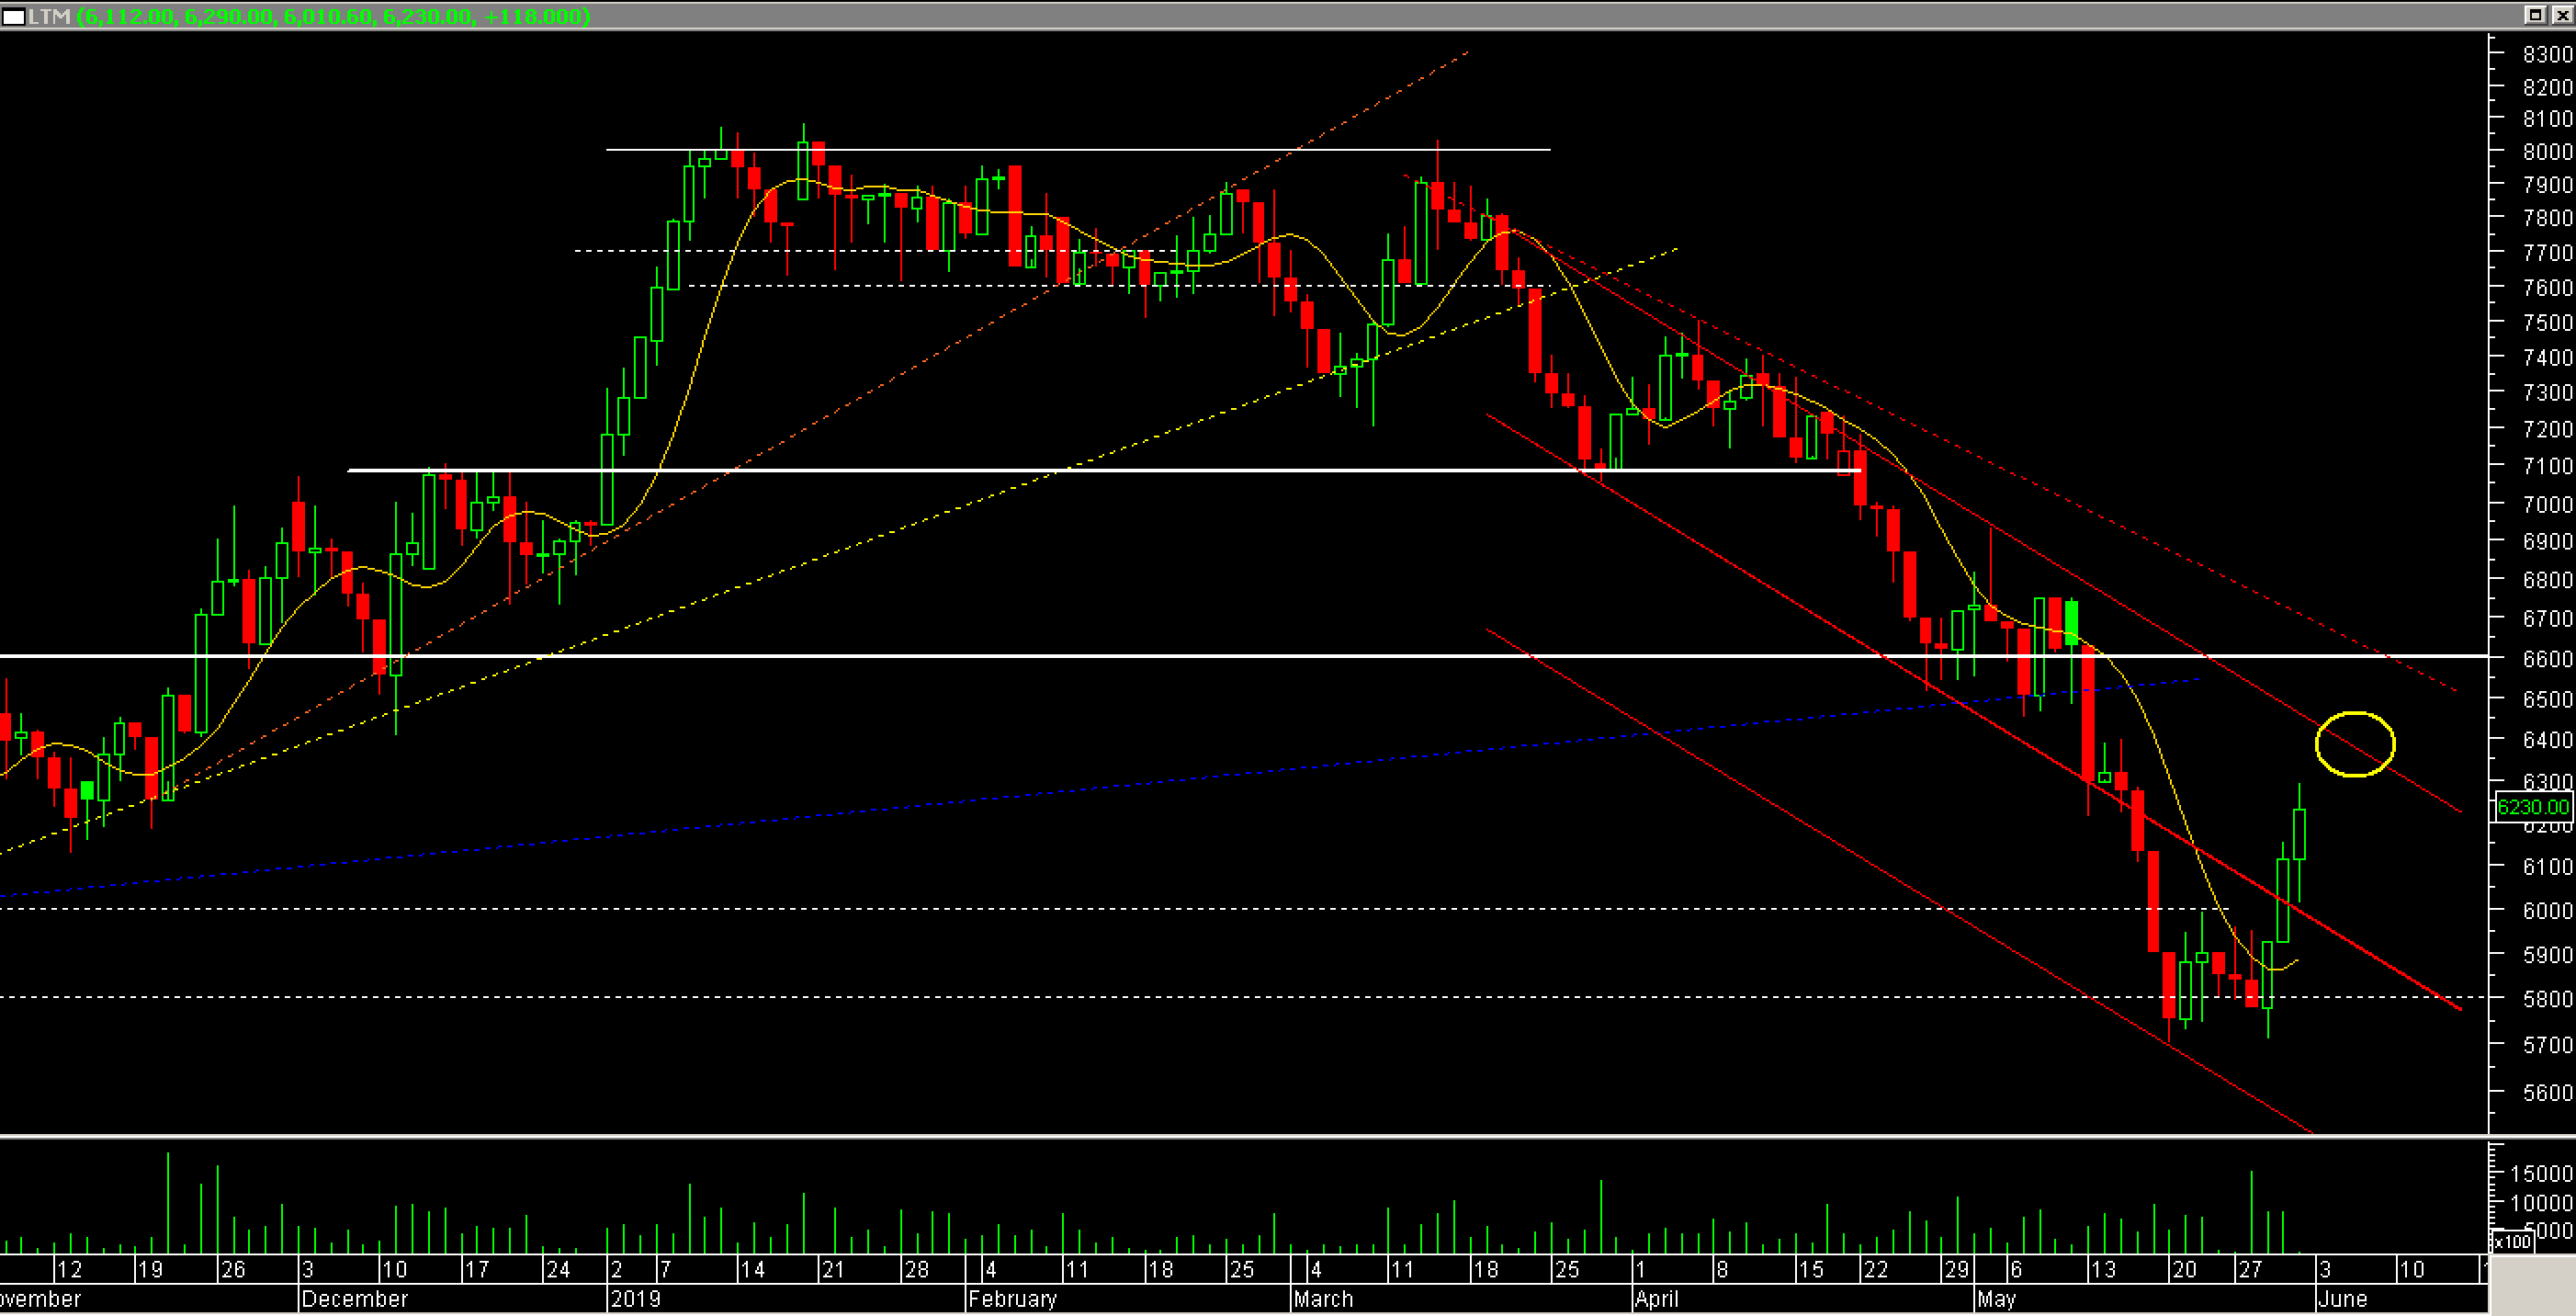Select February on the date axis
2576x1316 pixels.
click(1012, 1299)
